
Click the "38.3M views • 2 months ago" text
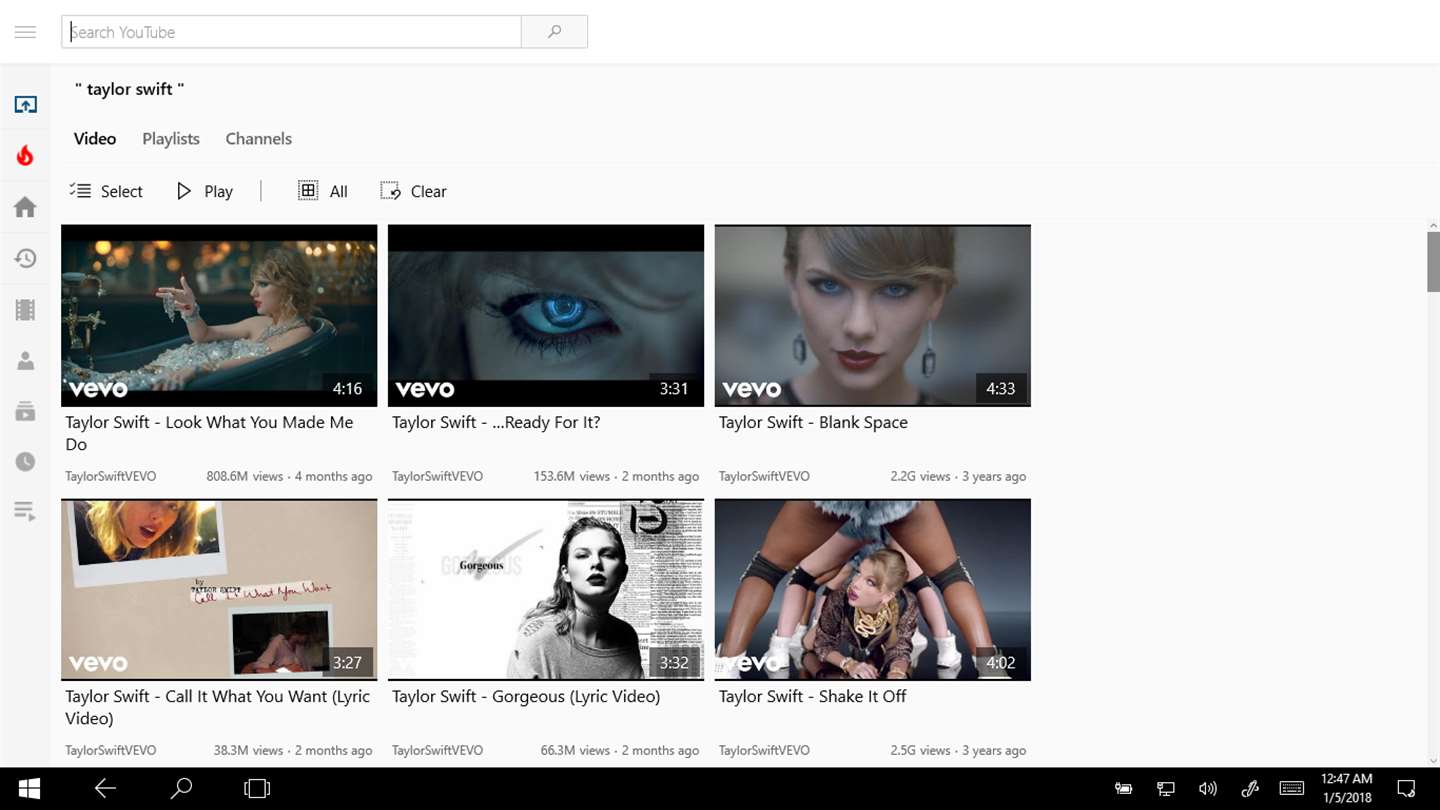(x=293, y=750)
